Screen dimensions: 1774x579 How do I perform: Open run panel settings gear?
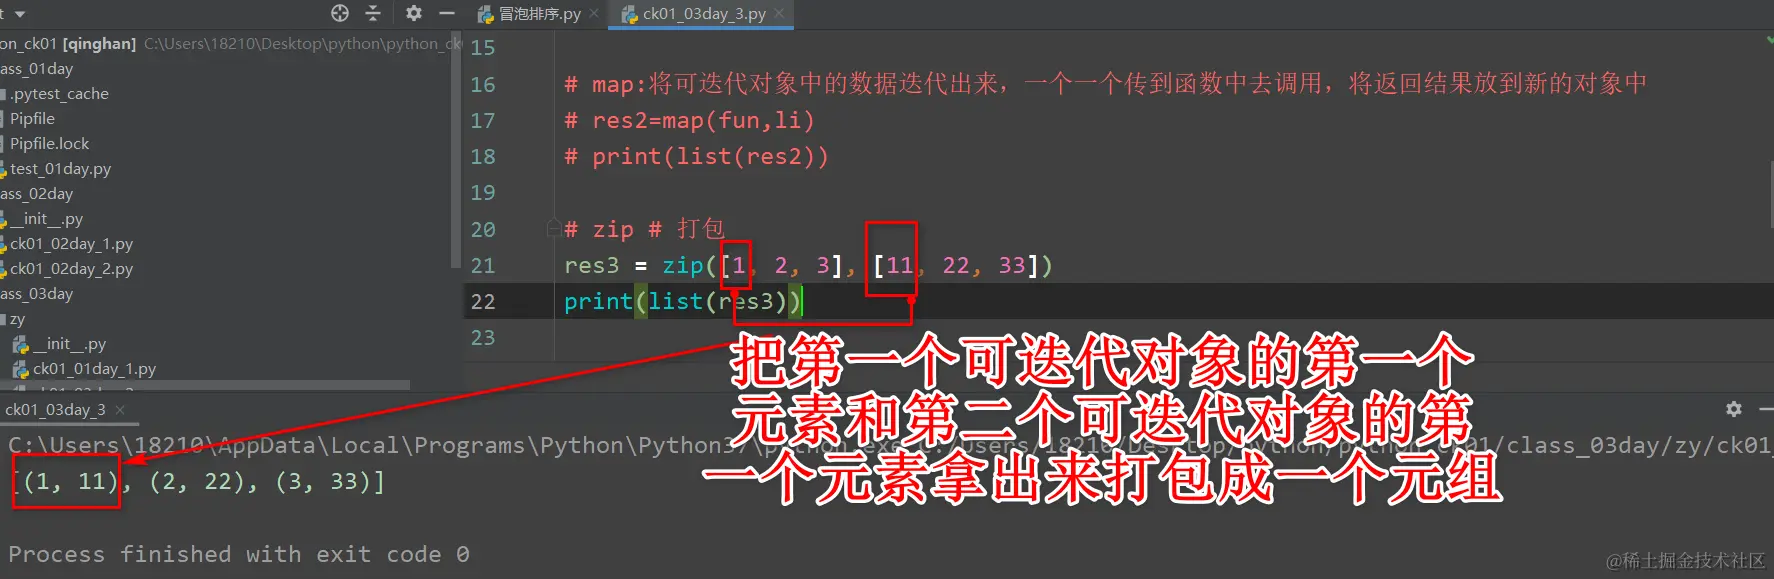tap(1734, 409)
